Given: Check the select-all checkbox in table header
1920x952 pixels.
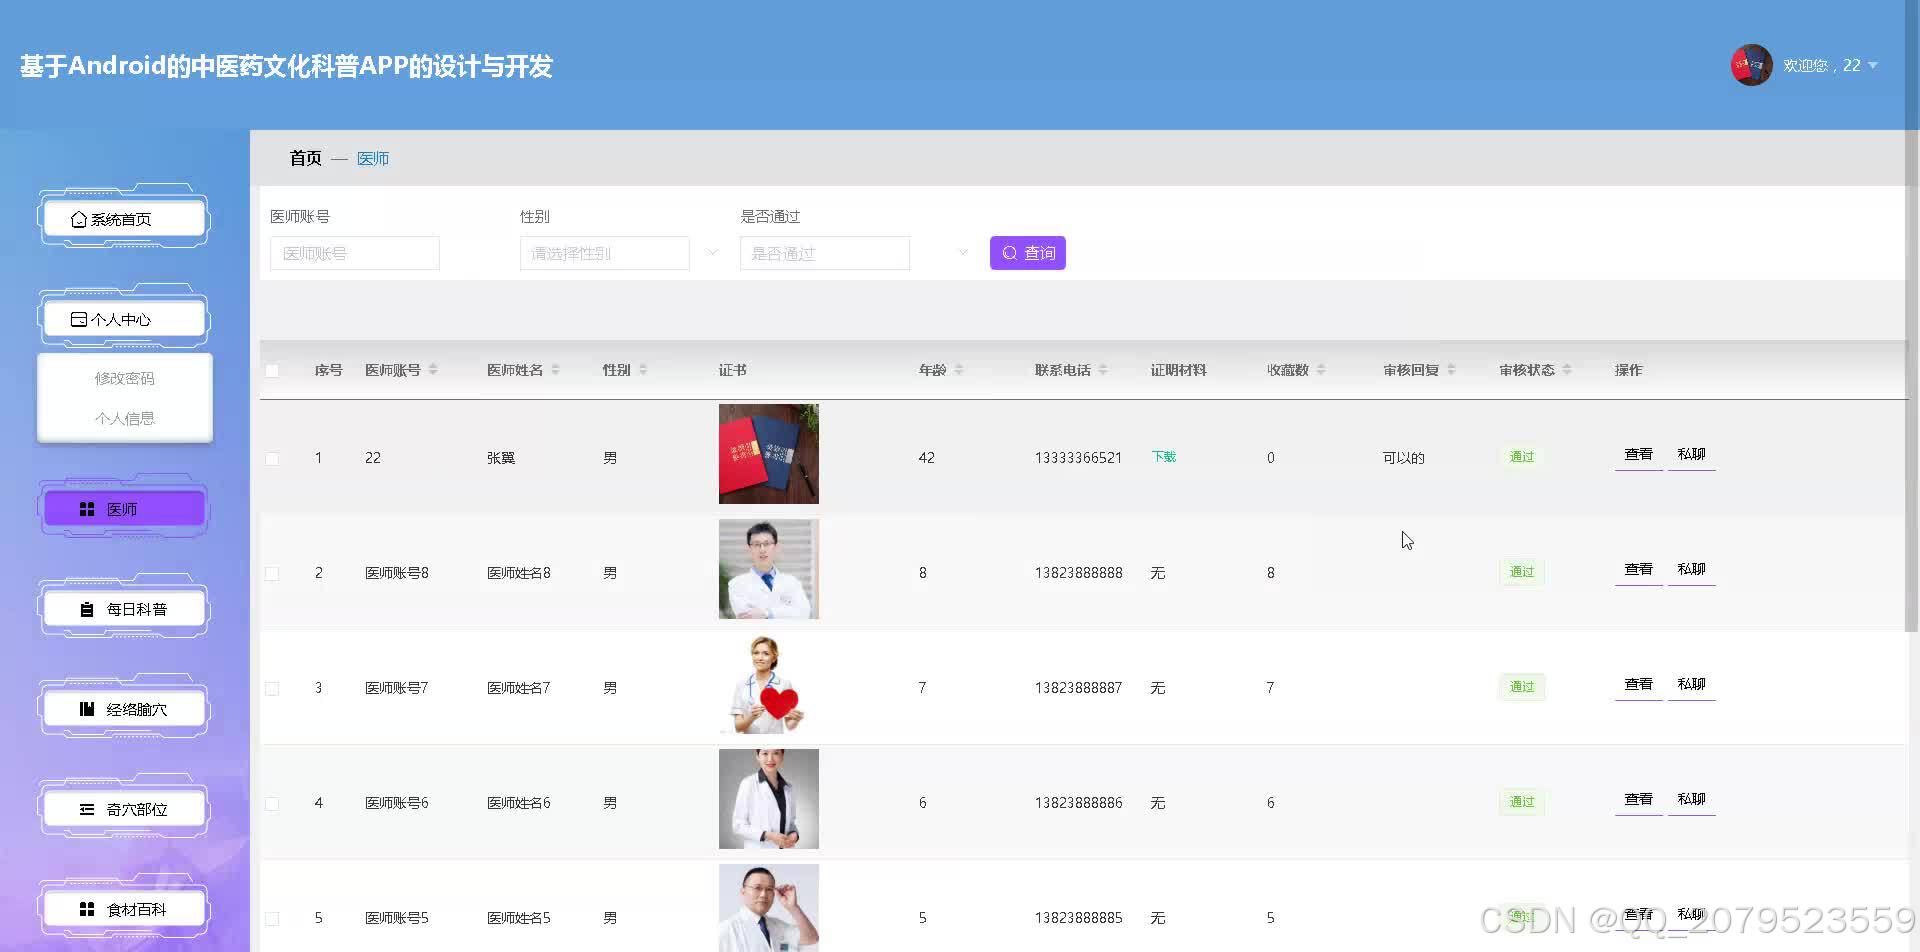Looking at the screenshot, I should pos(273,370).
